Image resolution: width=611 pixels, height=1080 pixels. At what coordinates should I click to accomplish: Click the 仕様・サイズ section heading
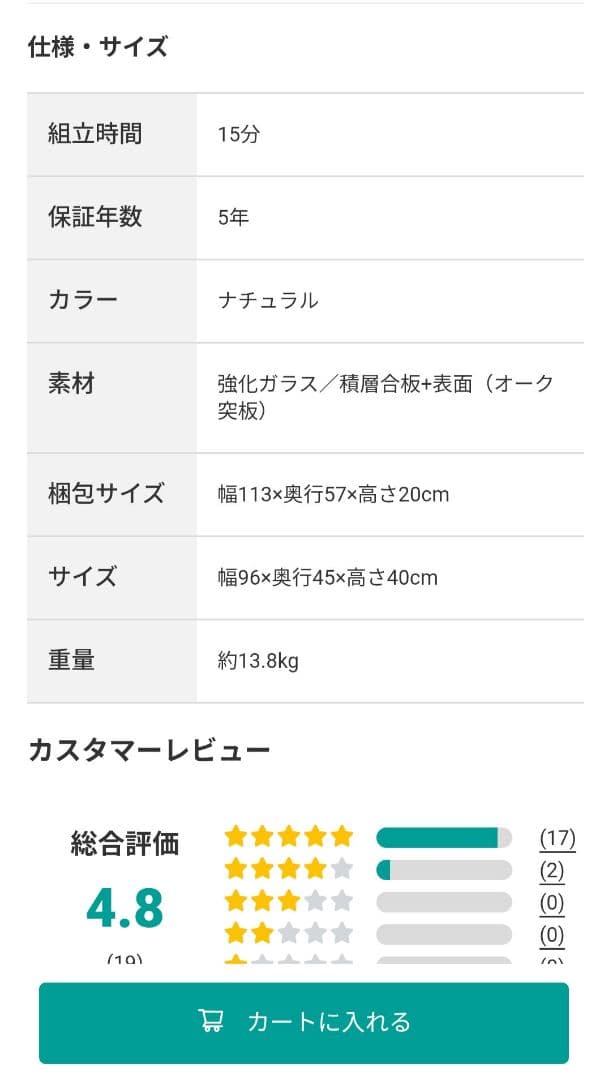(x=98, y=47)
